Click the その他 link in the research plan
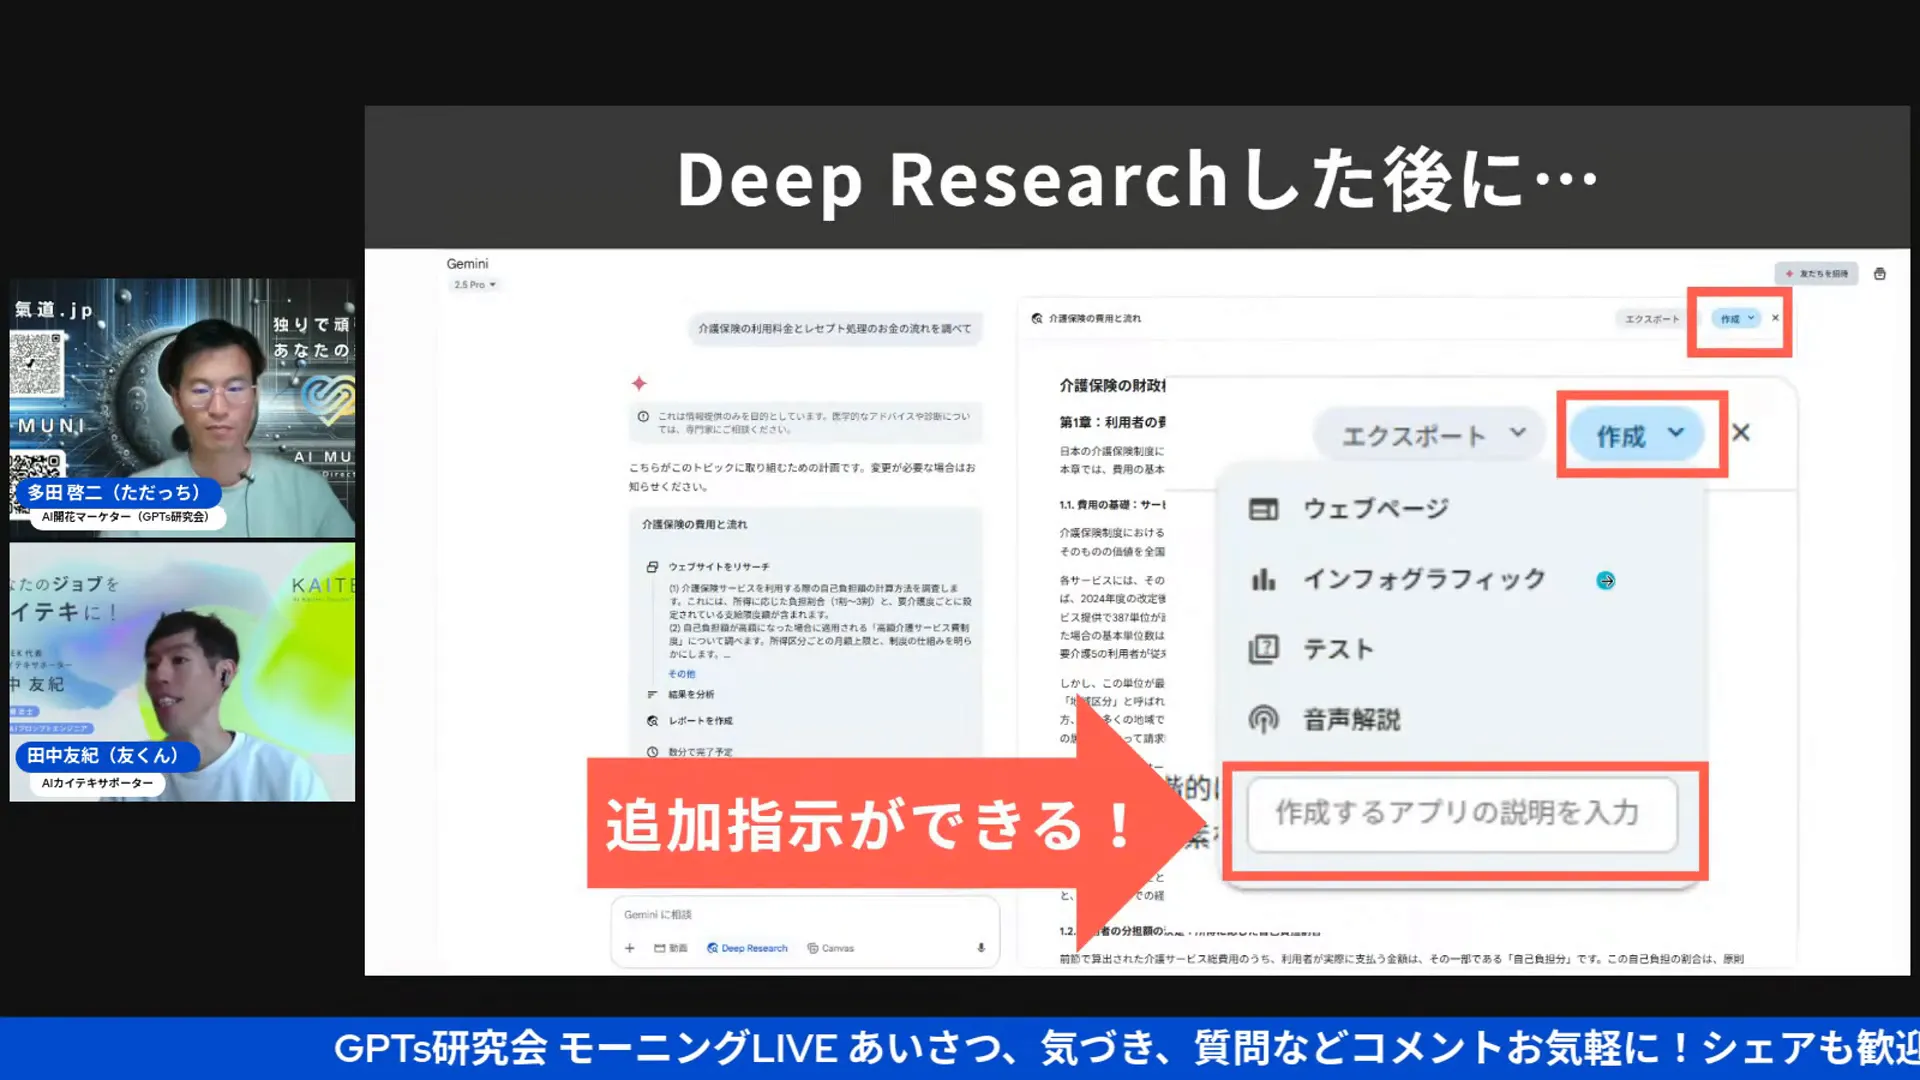This screenshot has height=1080, width=1920. [x=682, y=674]
